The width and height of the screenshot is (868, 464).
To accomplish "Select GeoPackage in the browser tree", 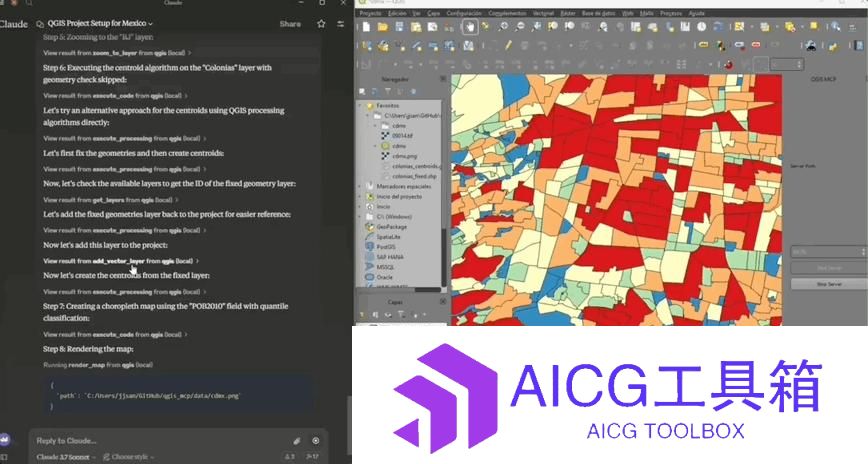I will 391,226.
